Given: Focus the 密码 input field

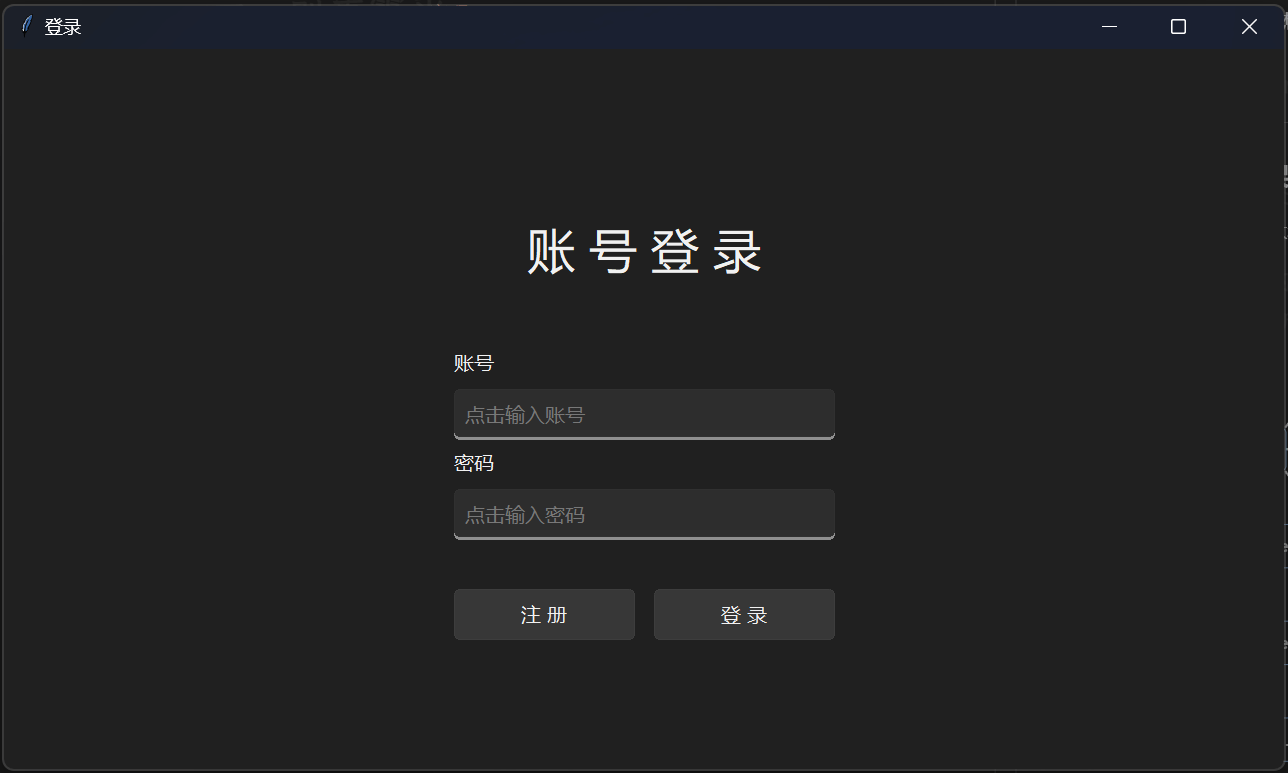Looking at the screenshot, I should pos(644,514).
